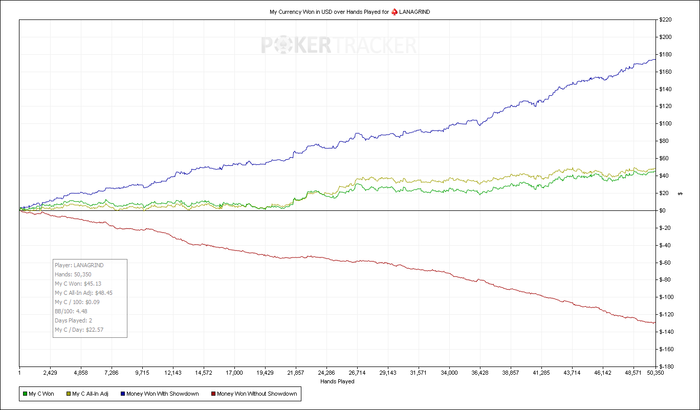
Task: Click the 31,571 x-axis tick label
Action: click(x=418, y=372)
